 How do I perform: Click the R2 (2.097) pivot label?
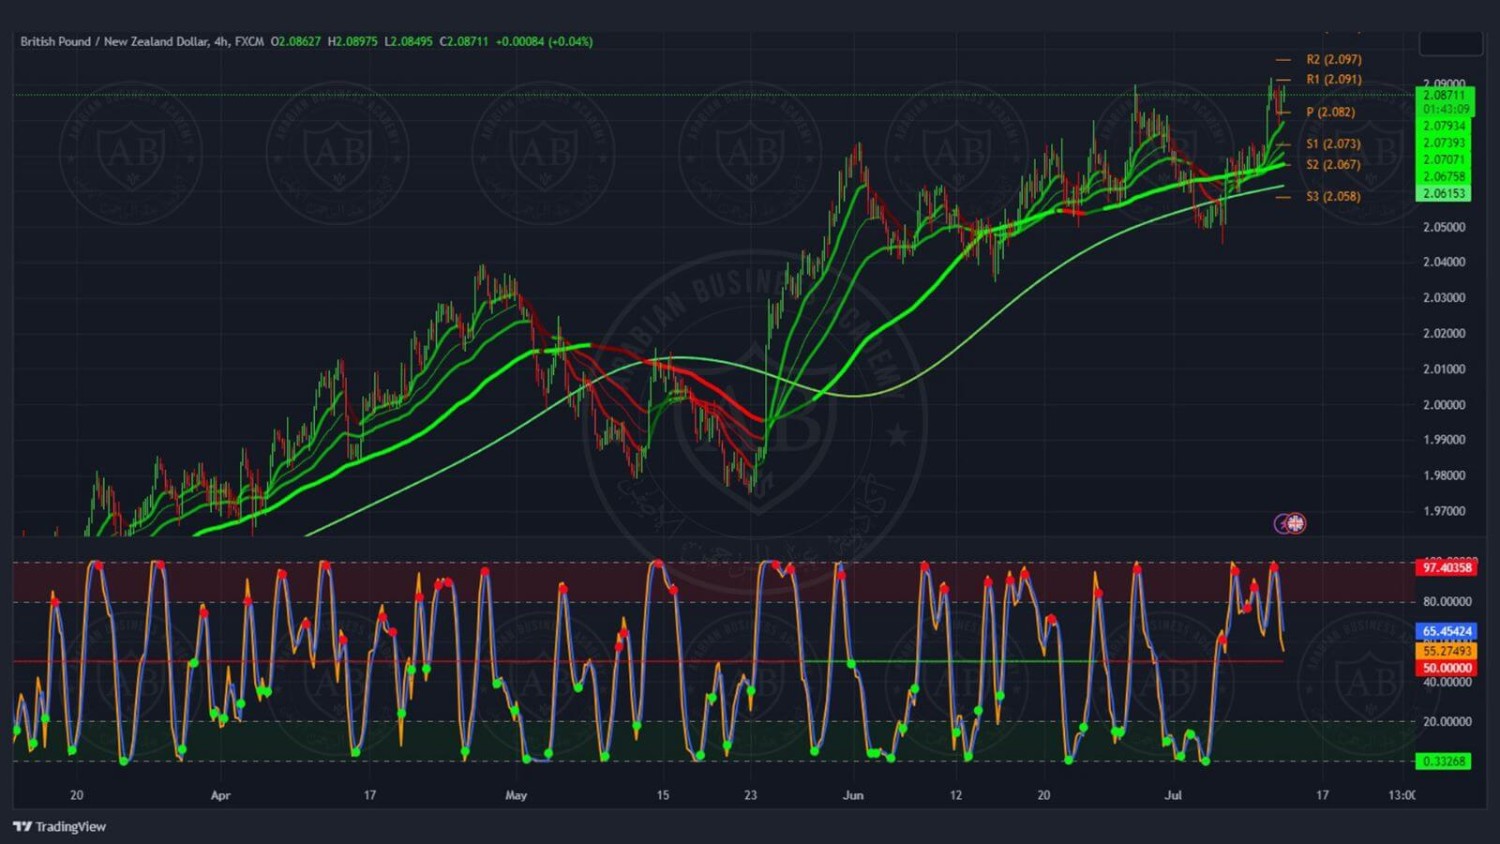click(x=1333, y=59)
